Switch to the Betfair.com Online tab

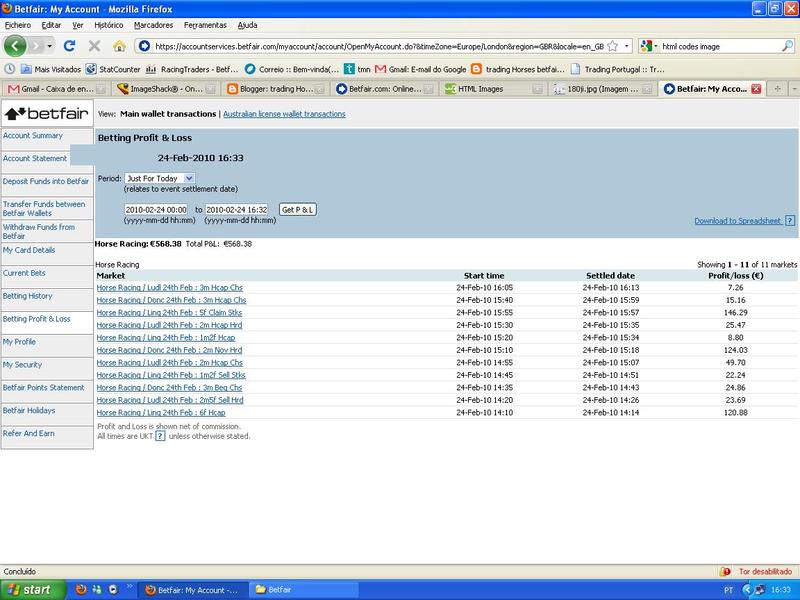click(x=385, y=89)
